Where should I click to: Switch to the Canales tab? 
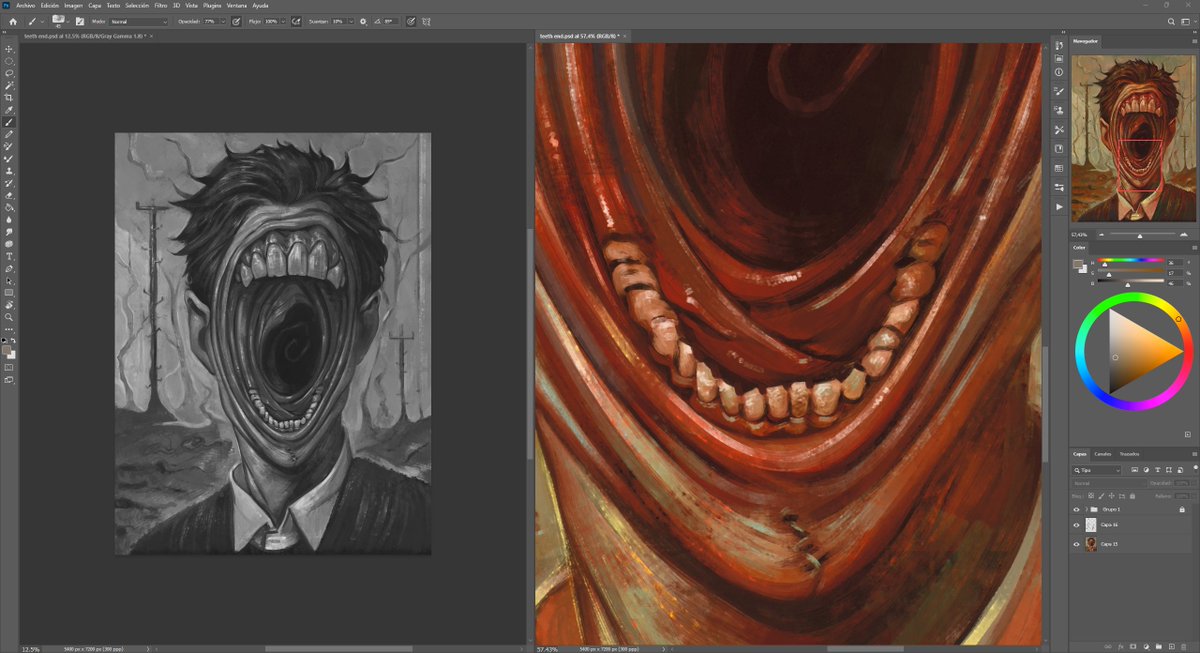1102,454
